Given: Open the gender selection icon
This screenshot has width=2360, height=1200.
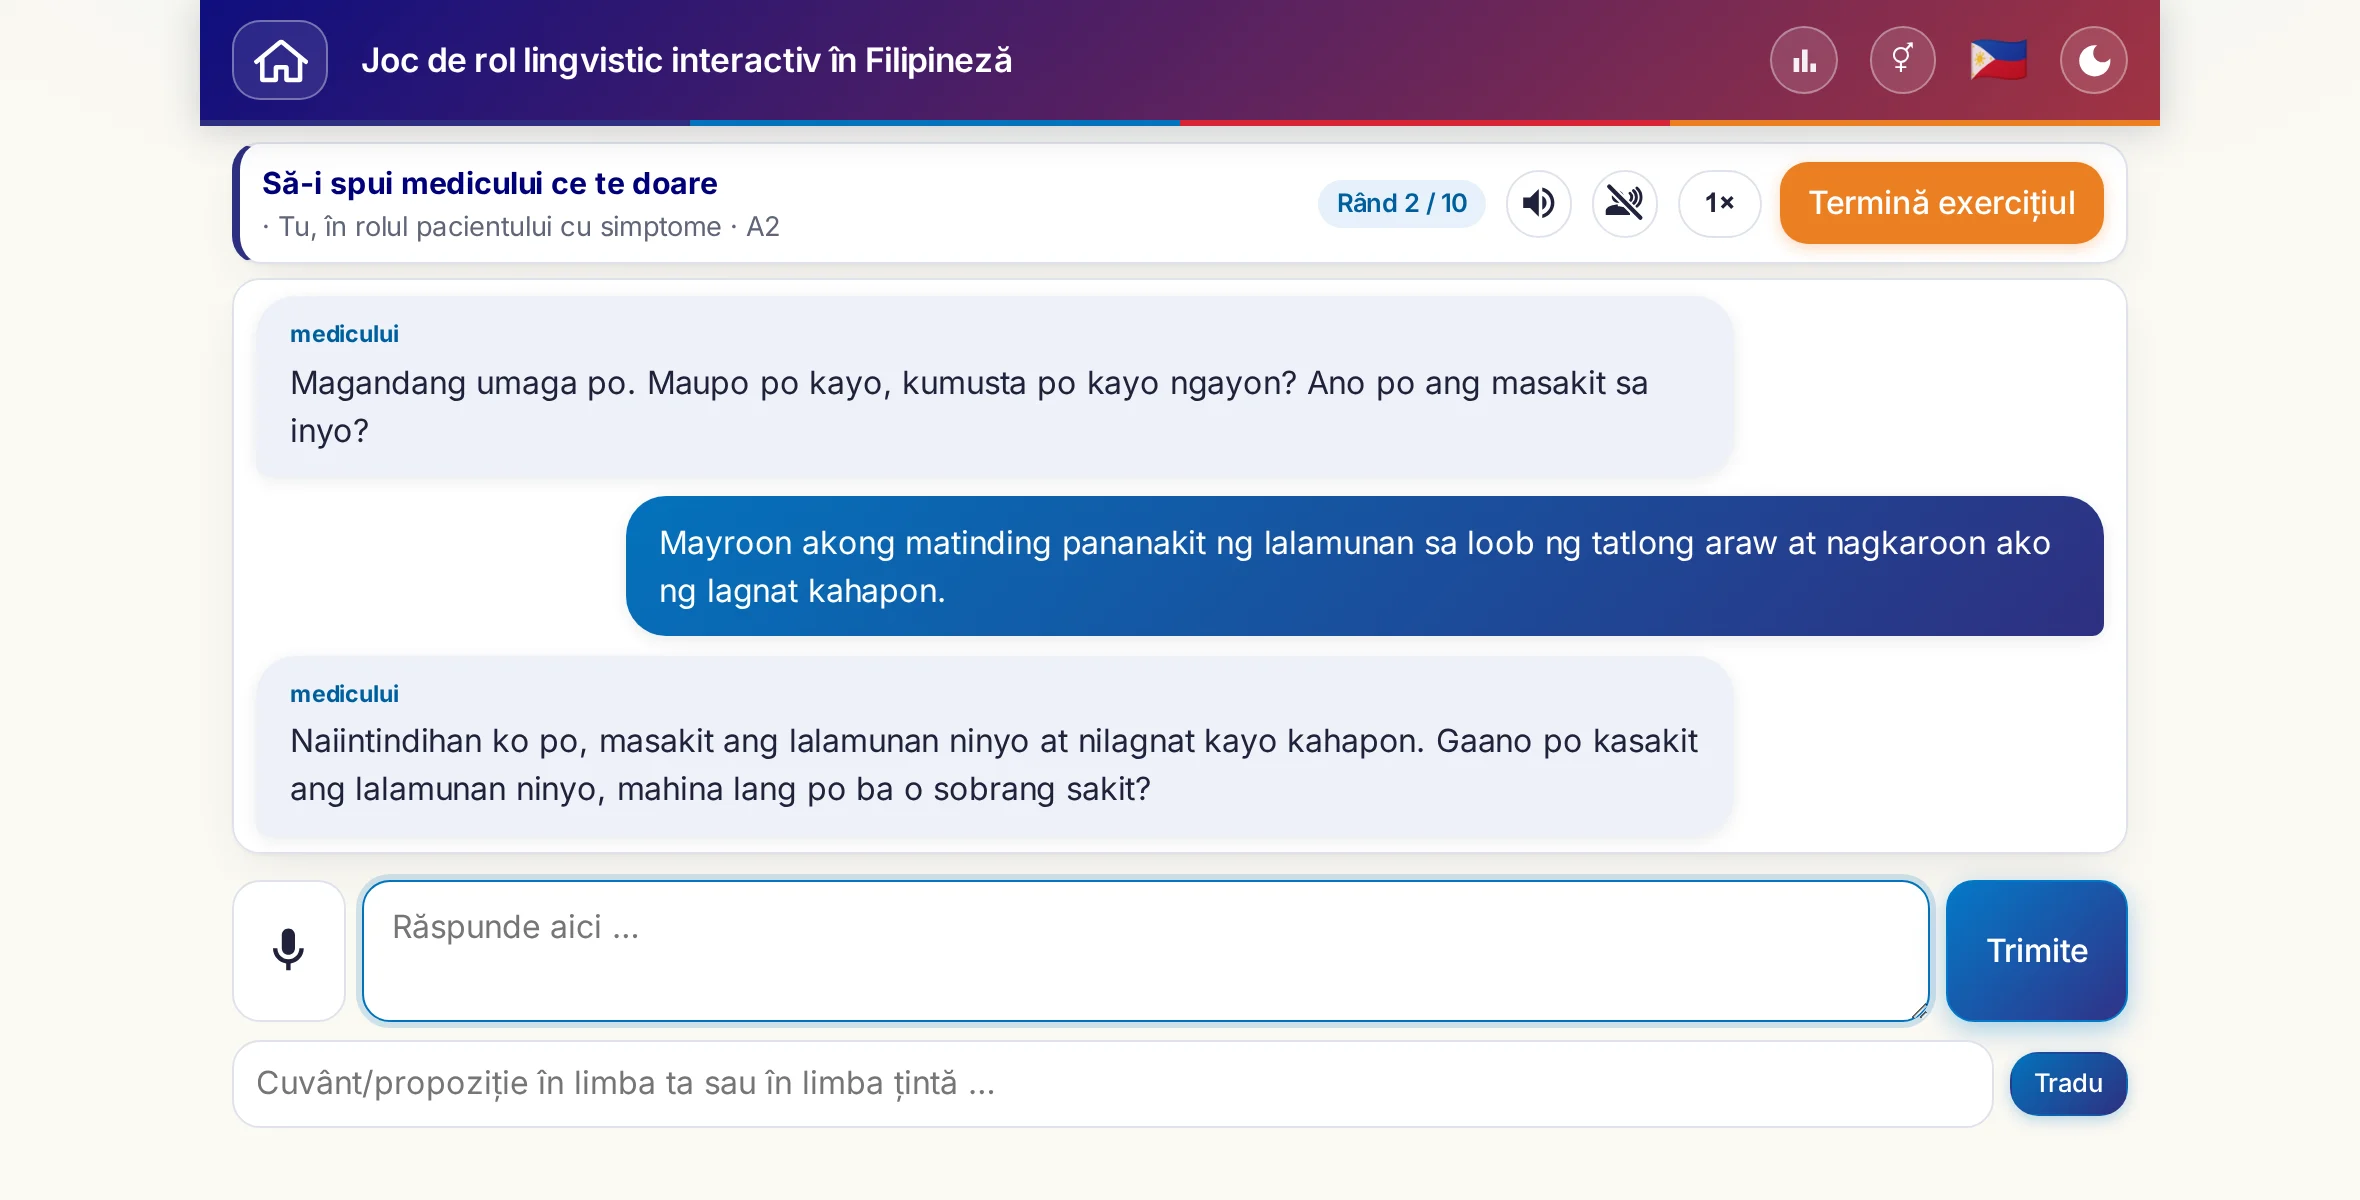Looking at the screenshot, I should 1902,60.
